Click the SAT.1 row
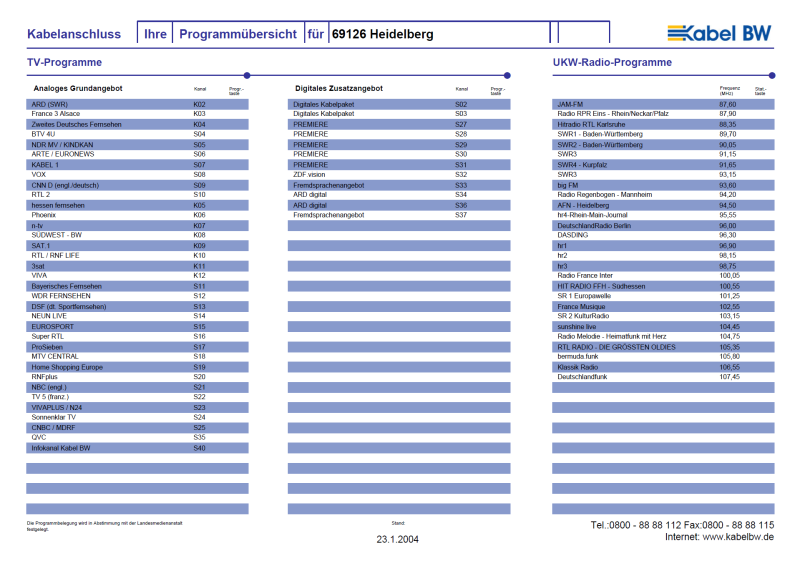The height and width of the screenshot is (566, 800). click(x=137, y=245)
